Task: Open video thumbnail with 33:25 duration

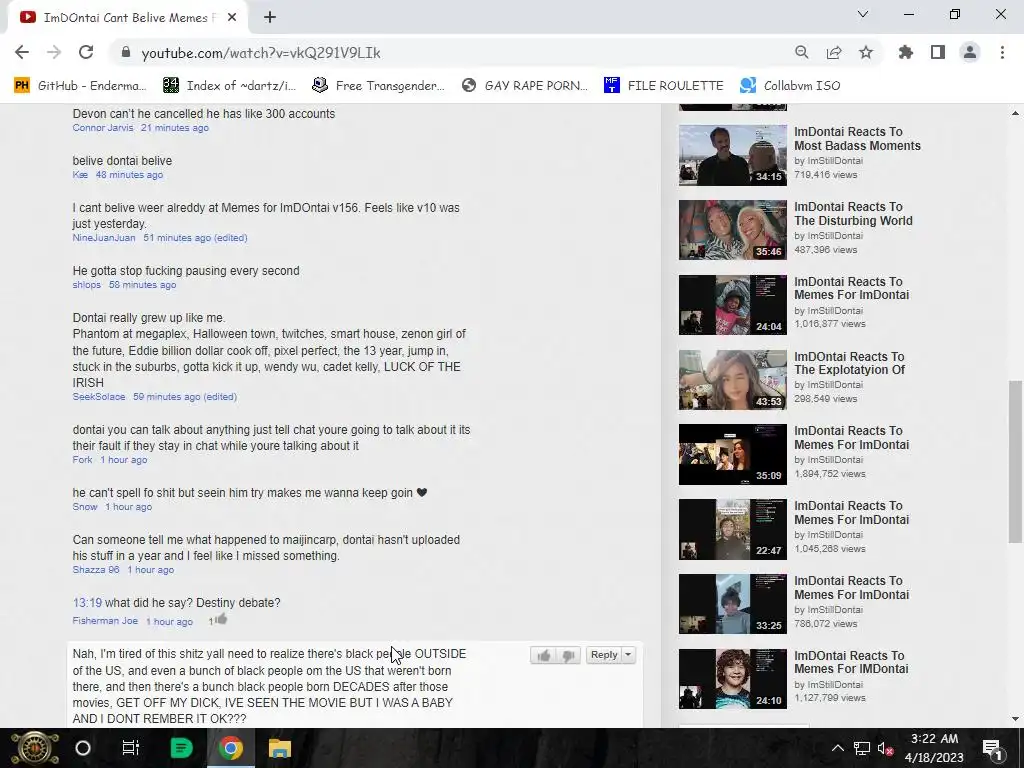Action: [733, 604]
